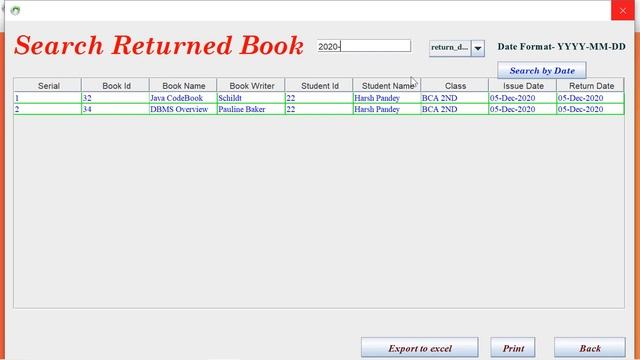Click the Issue Date column header

(523, 86)
